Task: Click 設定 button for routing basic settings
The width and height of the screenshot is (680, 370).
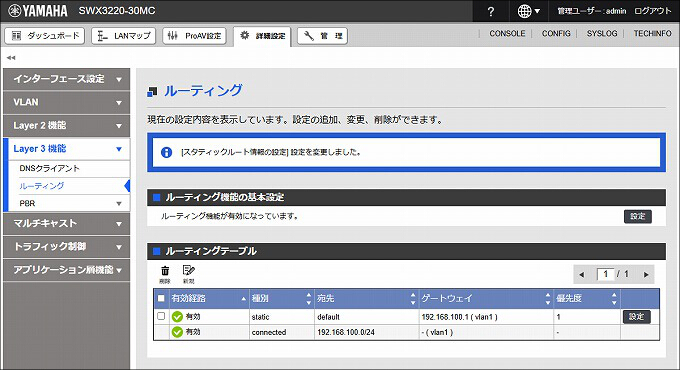Action: pos(638,216)
